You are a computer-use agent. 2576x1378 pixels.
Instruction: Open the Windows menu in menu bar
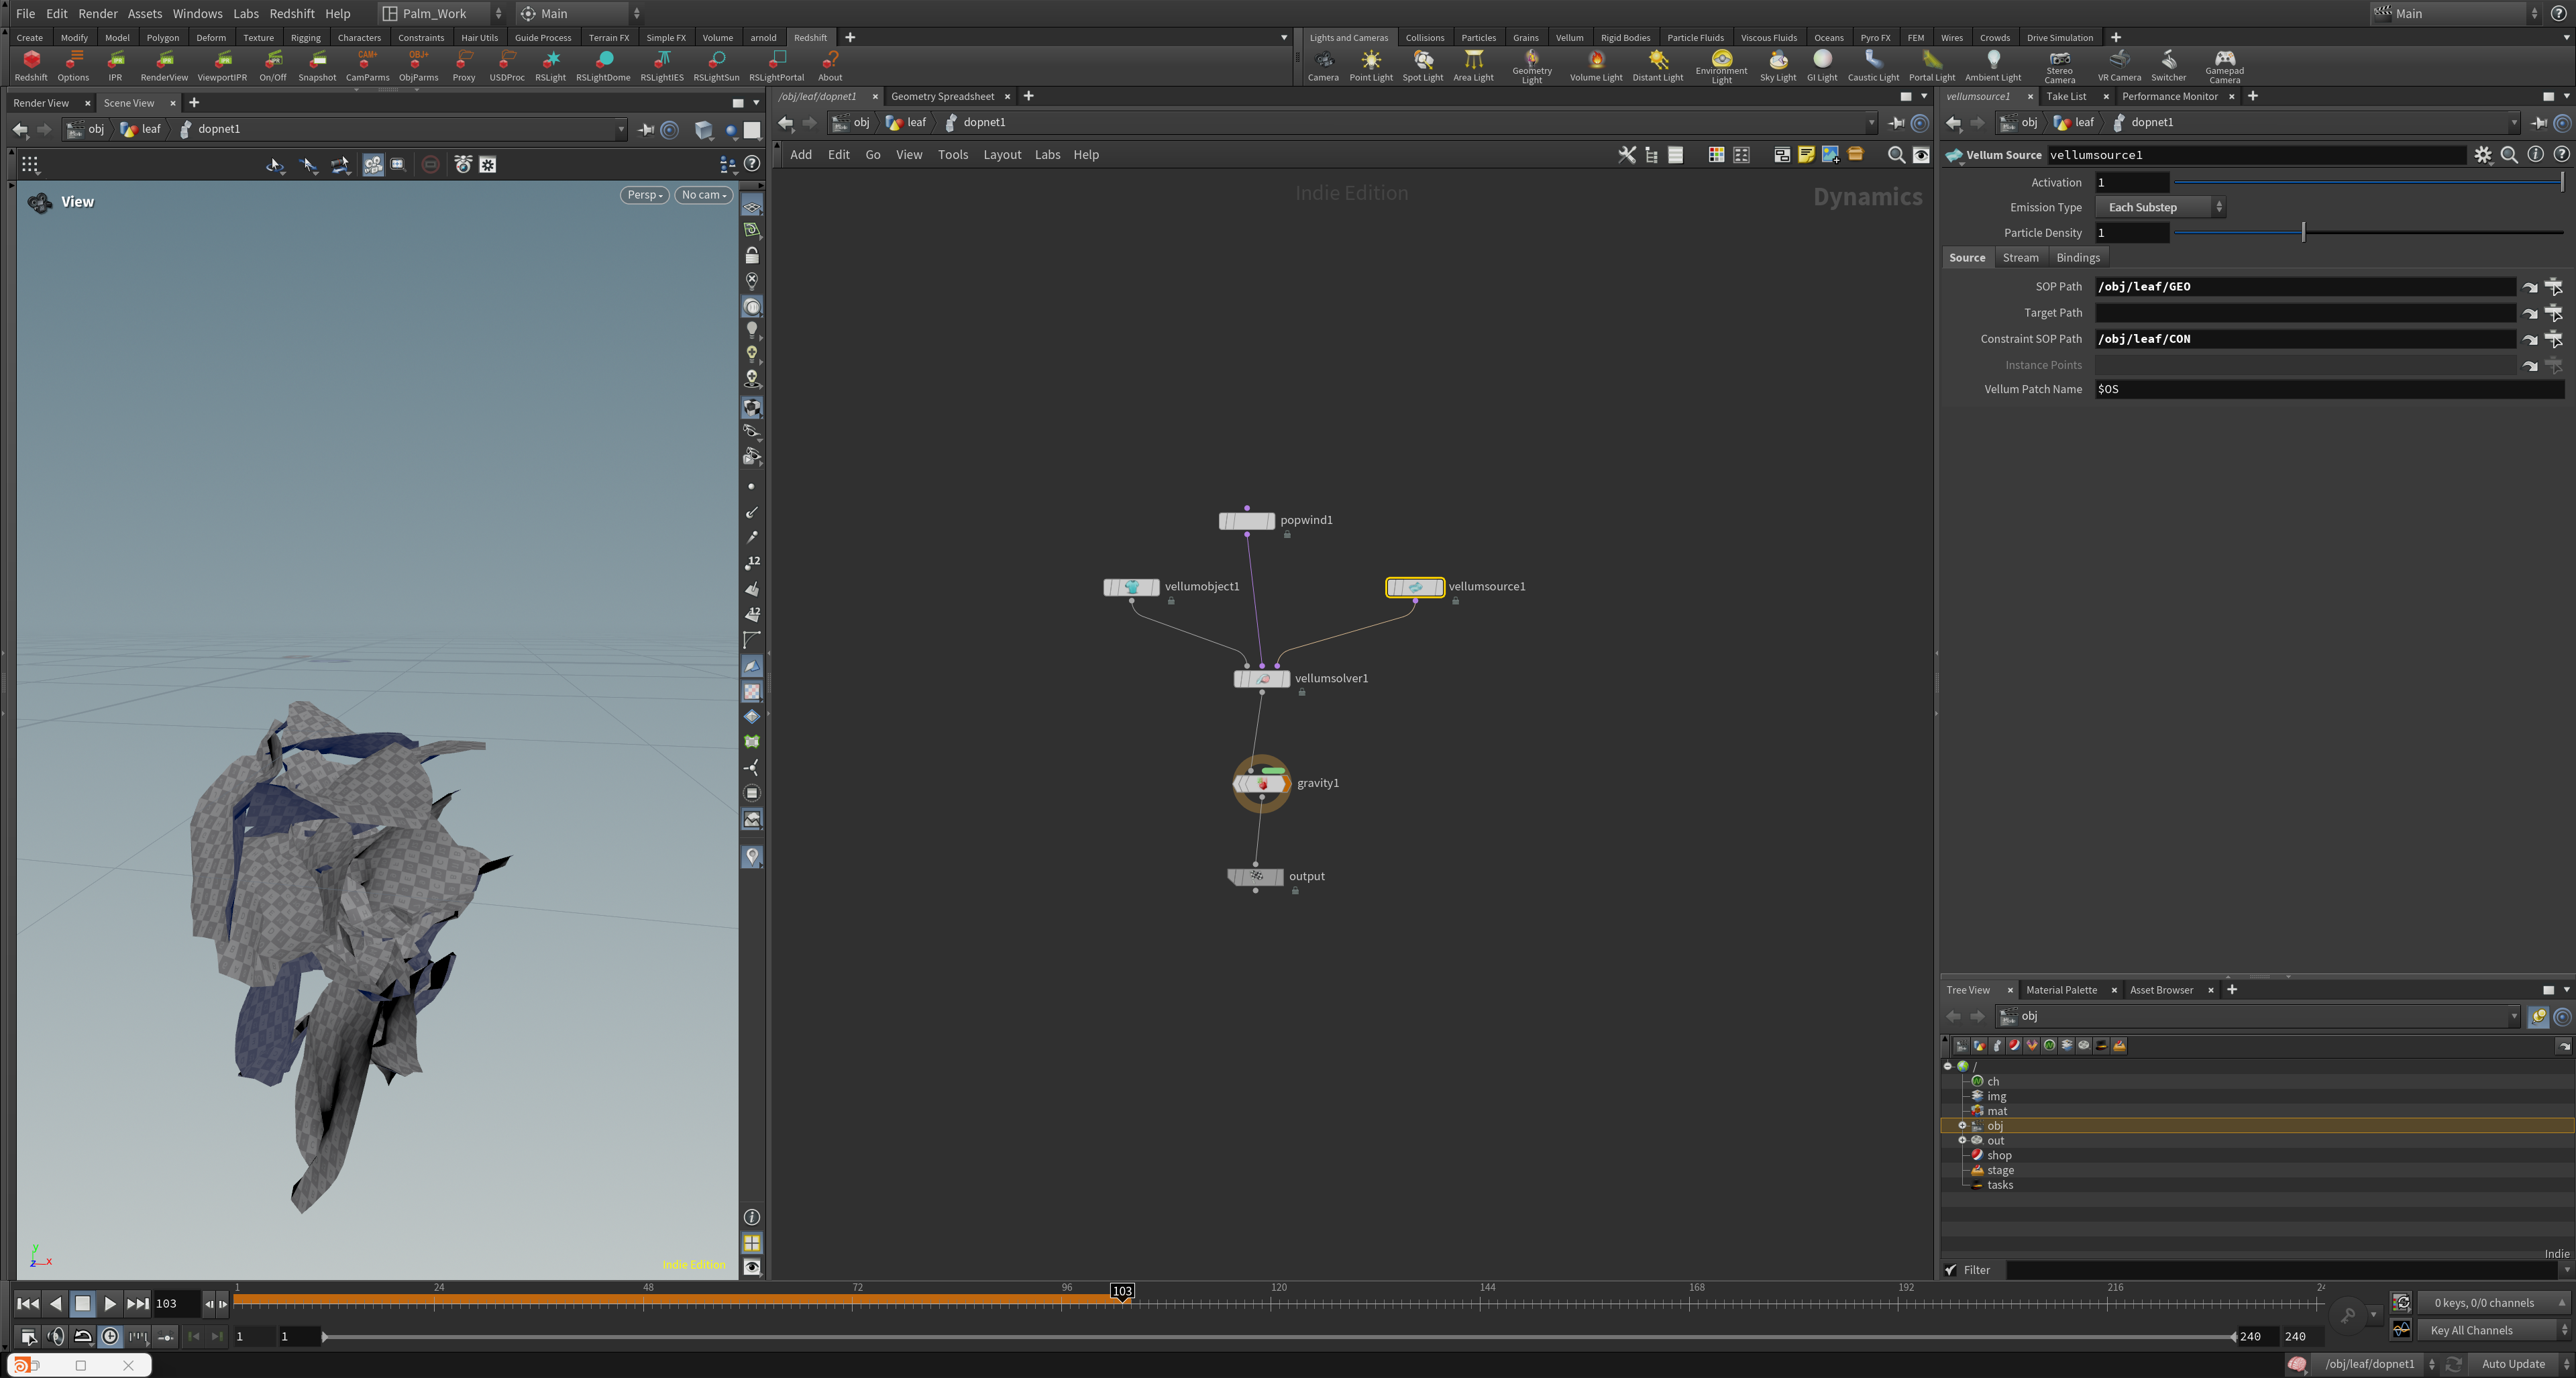click(x=197, y=13)
